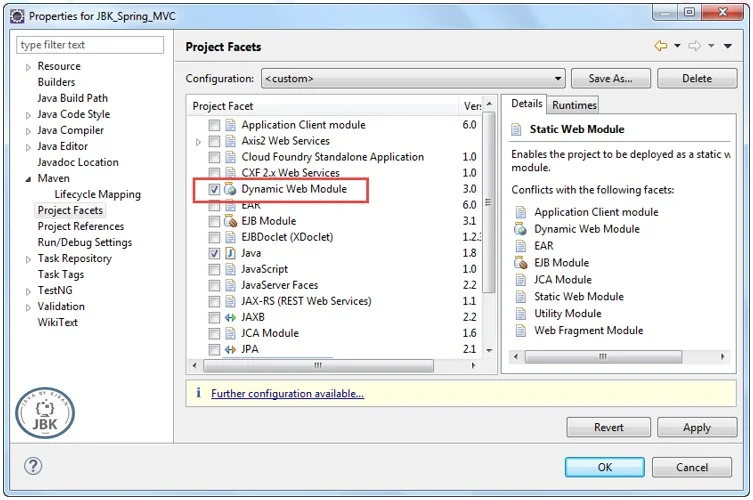This screenshot has width=753, height=500.
Task: Click the Axis2 Web Services facet icon
Action: pyautogui.click(x=231, y=141)
